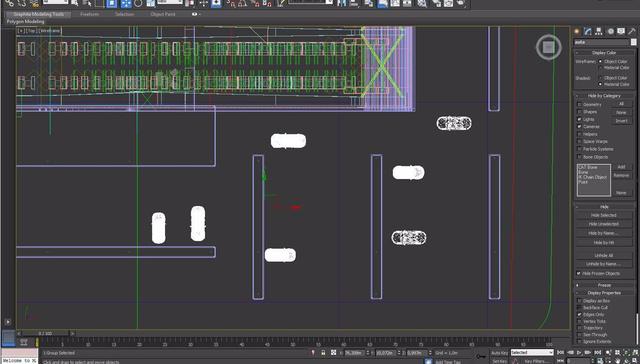Image resolution: width=640 pixels, height=364 pixels.
Task: Select the Select and Rotate tool
Action: 138,3
